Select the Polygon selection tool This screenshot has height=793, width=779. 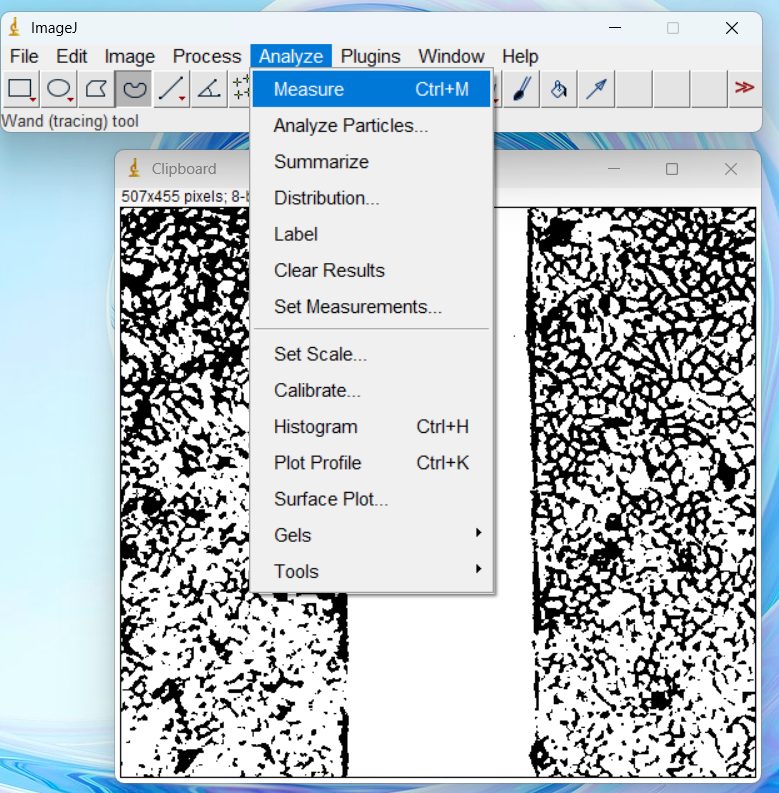coord(96,89)
